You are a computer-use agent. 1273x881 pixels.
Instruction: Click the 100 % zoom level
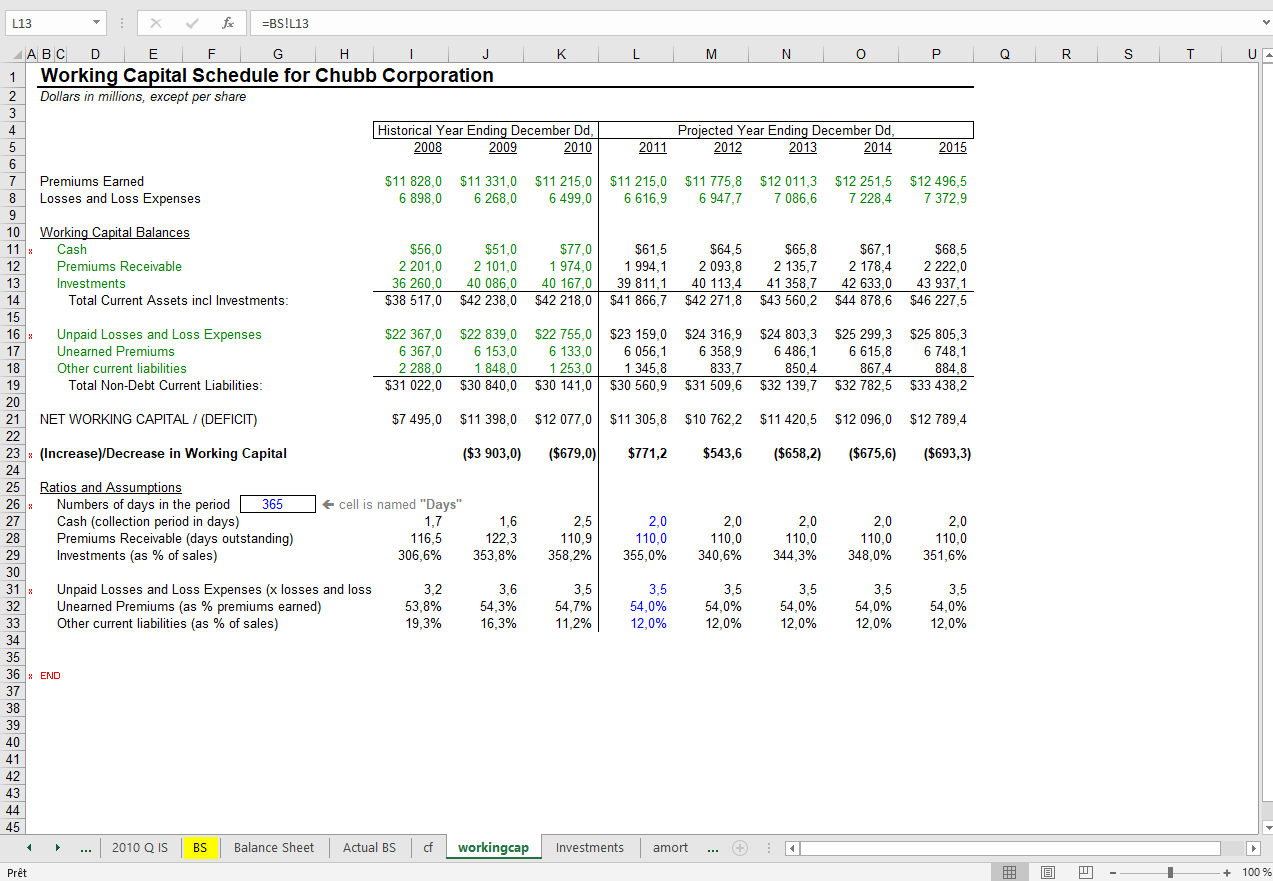[1255, 872]
